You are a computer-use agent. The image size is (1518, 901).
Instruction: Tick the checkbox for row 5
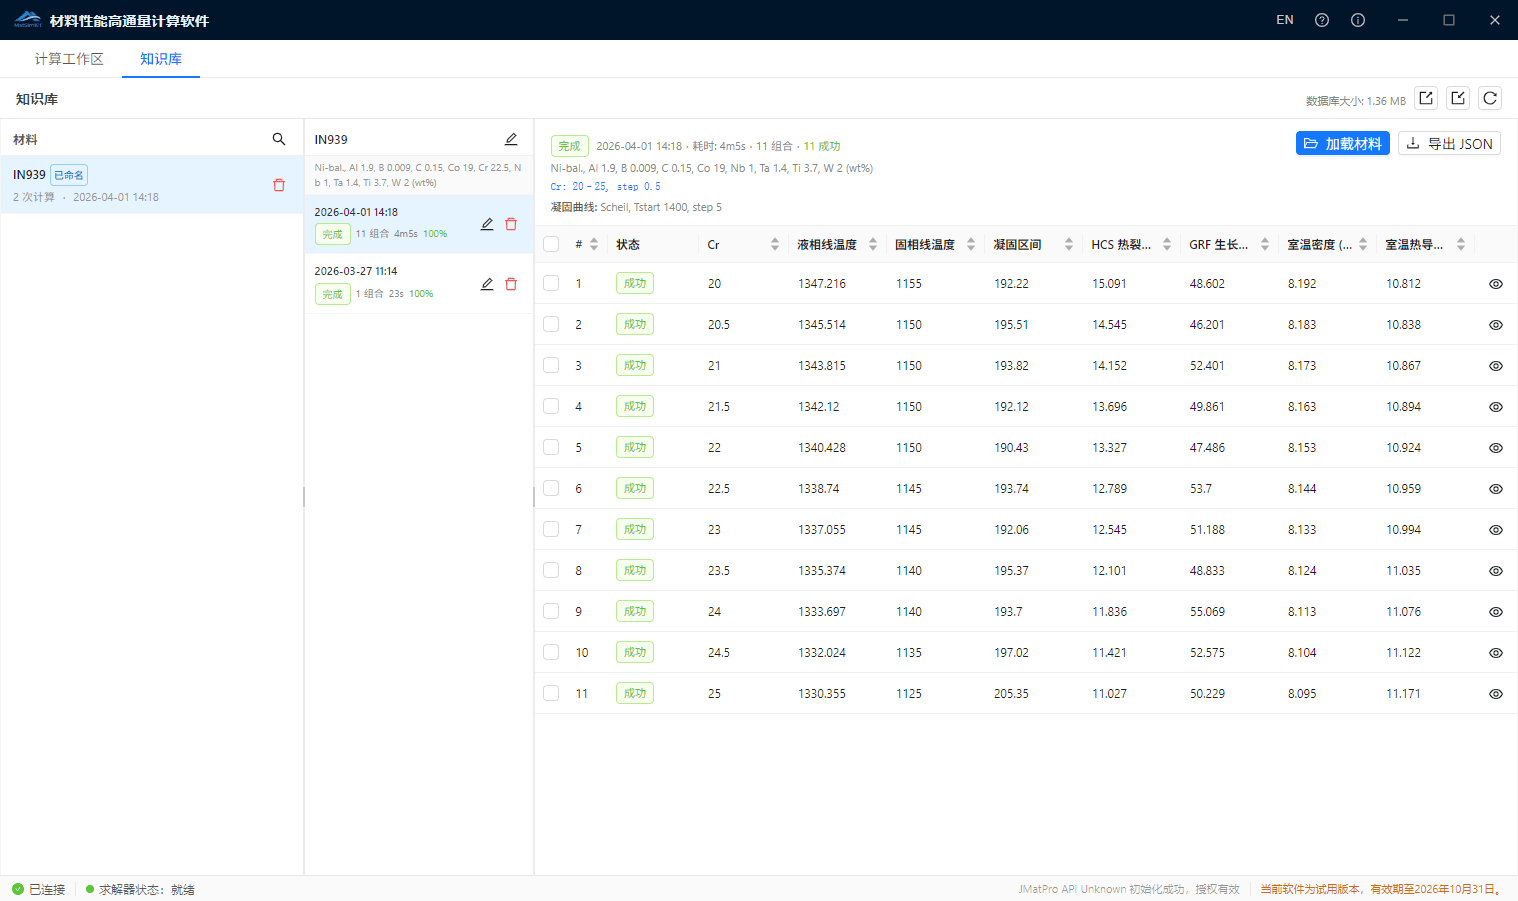point(551,447)
